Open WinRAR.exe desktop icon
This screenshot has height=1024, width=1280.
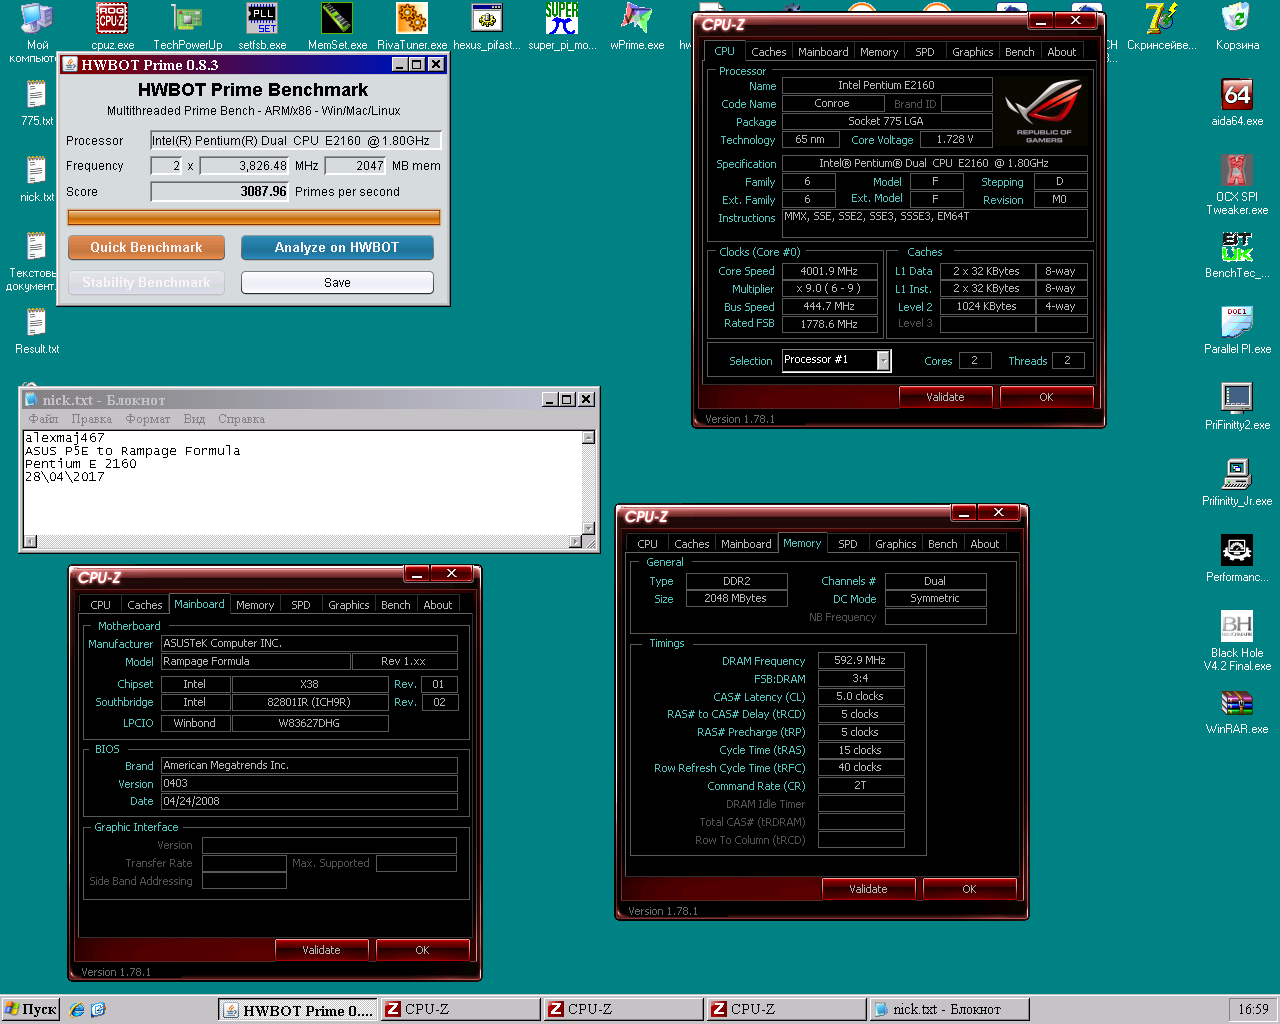pyautogui.click(x=1237, y=711)
